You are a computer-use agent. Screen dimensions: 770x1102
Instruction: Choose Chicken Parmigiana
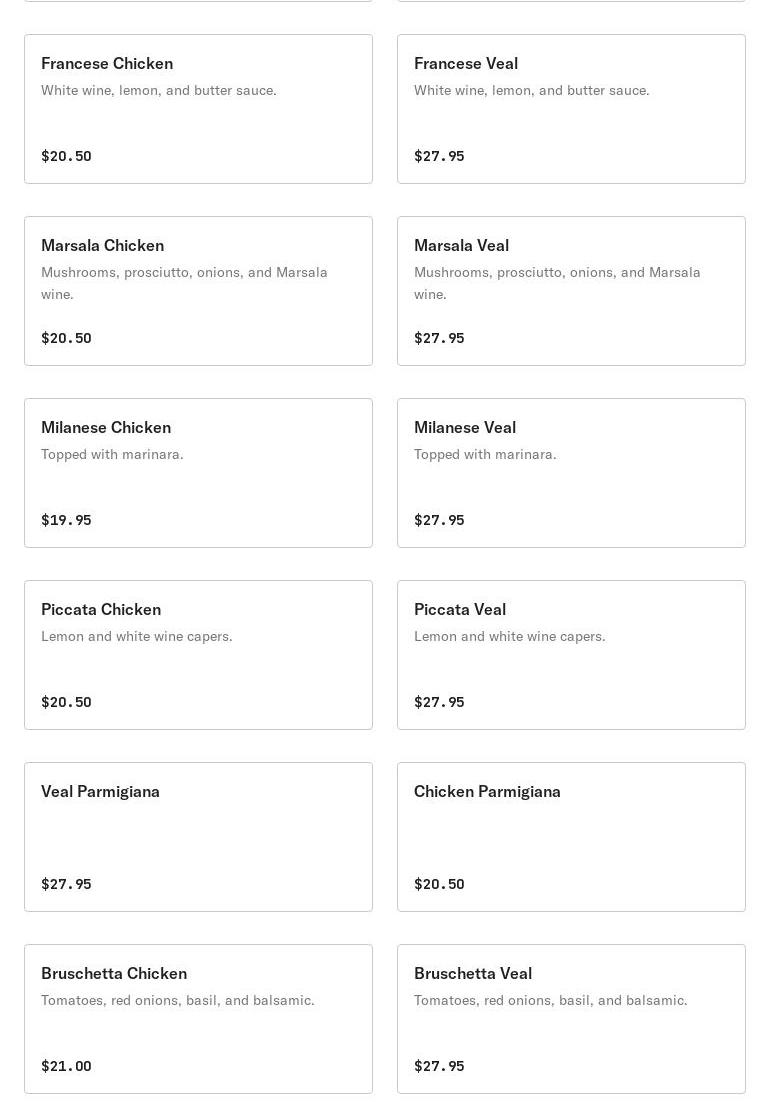tap(571, 837)
